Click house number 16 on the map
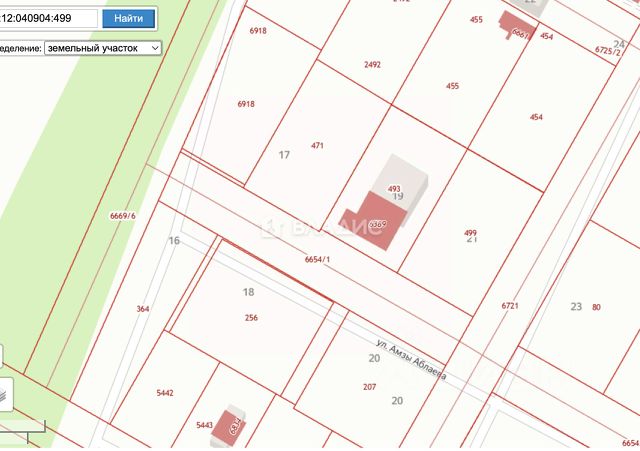The image size is (640, 451). coord(174,241)
